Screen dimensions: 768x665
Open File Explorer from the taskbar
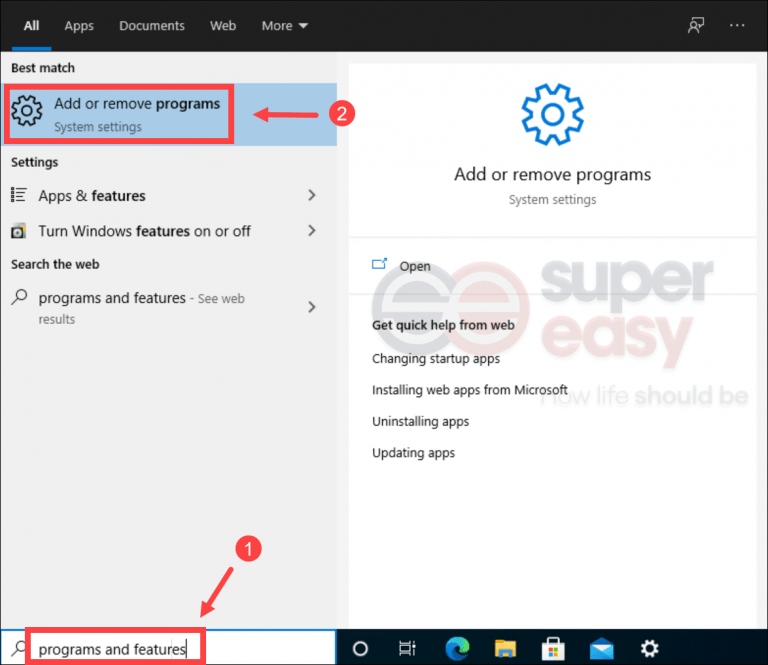[505, 649]
